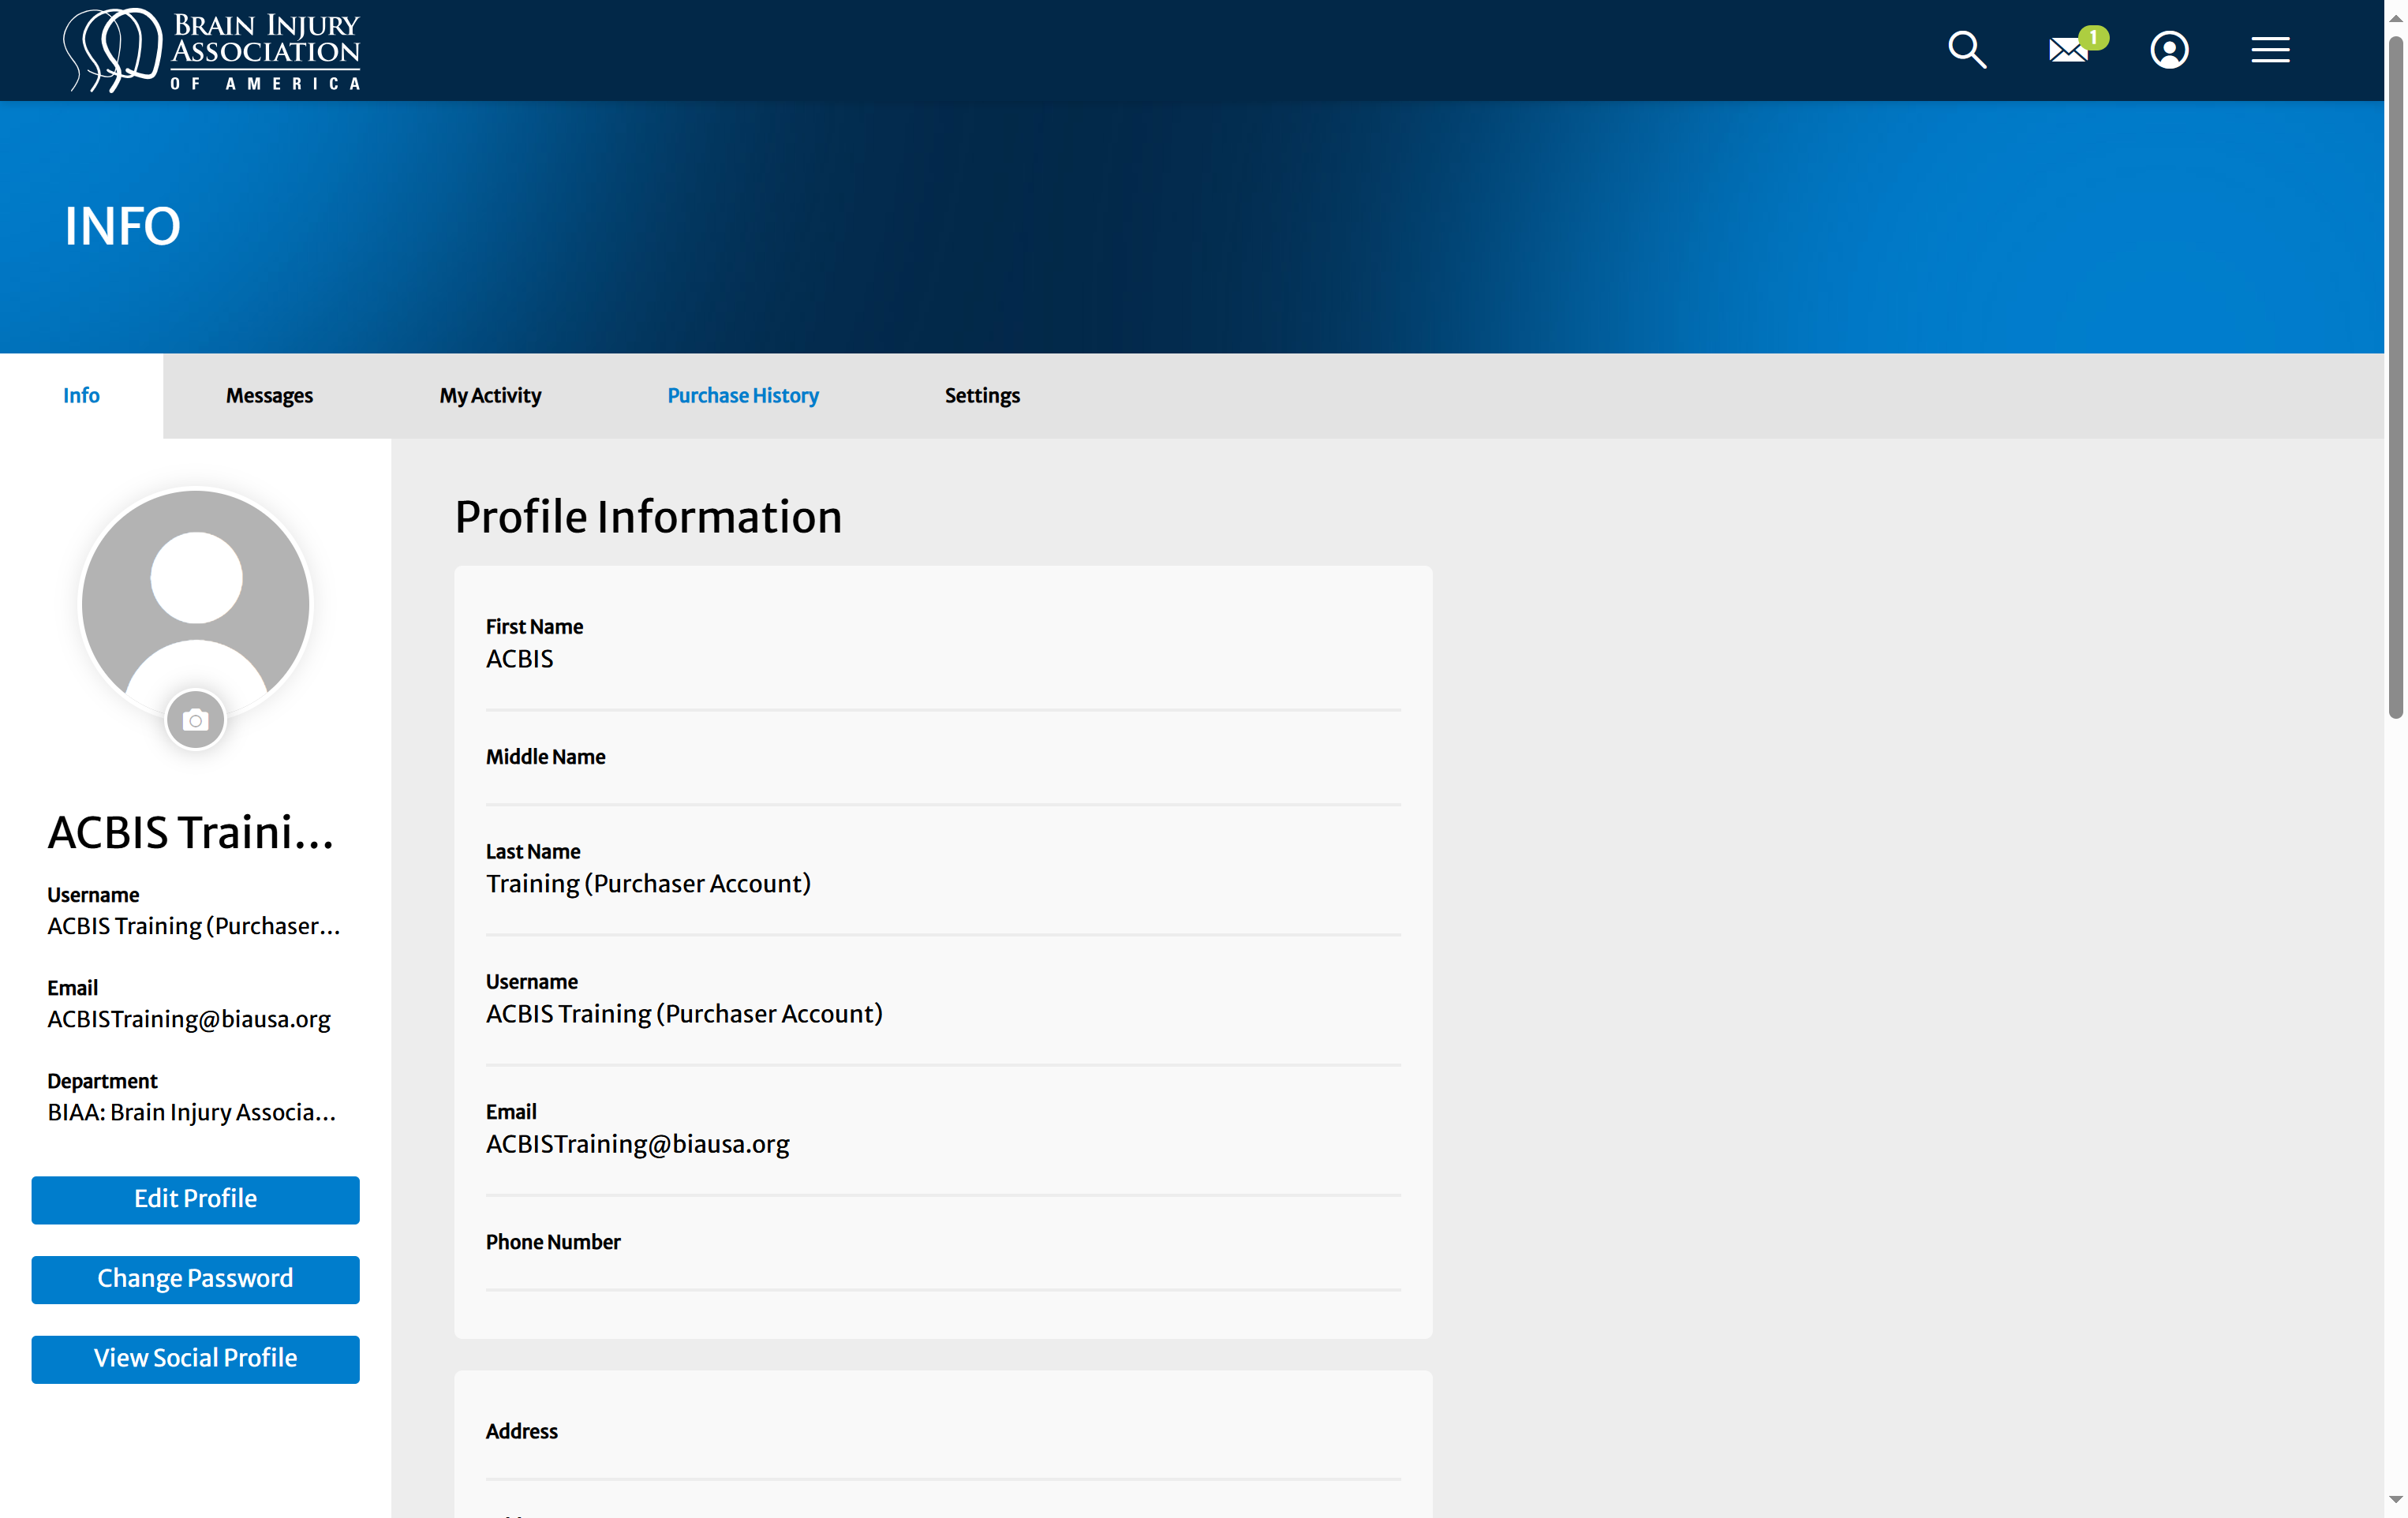Click the Last Name value 'Training (Purchaser Account)'
Screen dimensions: 2408x1518
tap(648, 884)
